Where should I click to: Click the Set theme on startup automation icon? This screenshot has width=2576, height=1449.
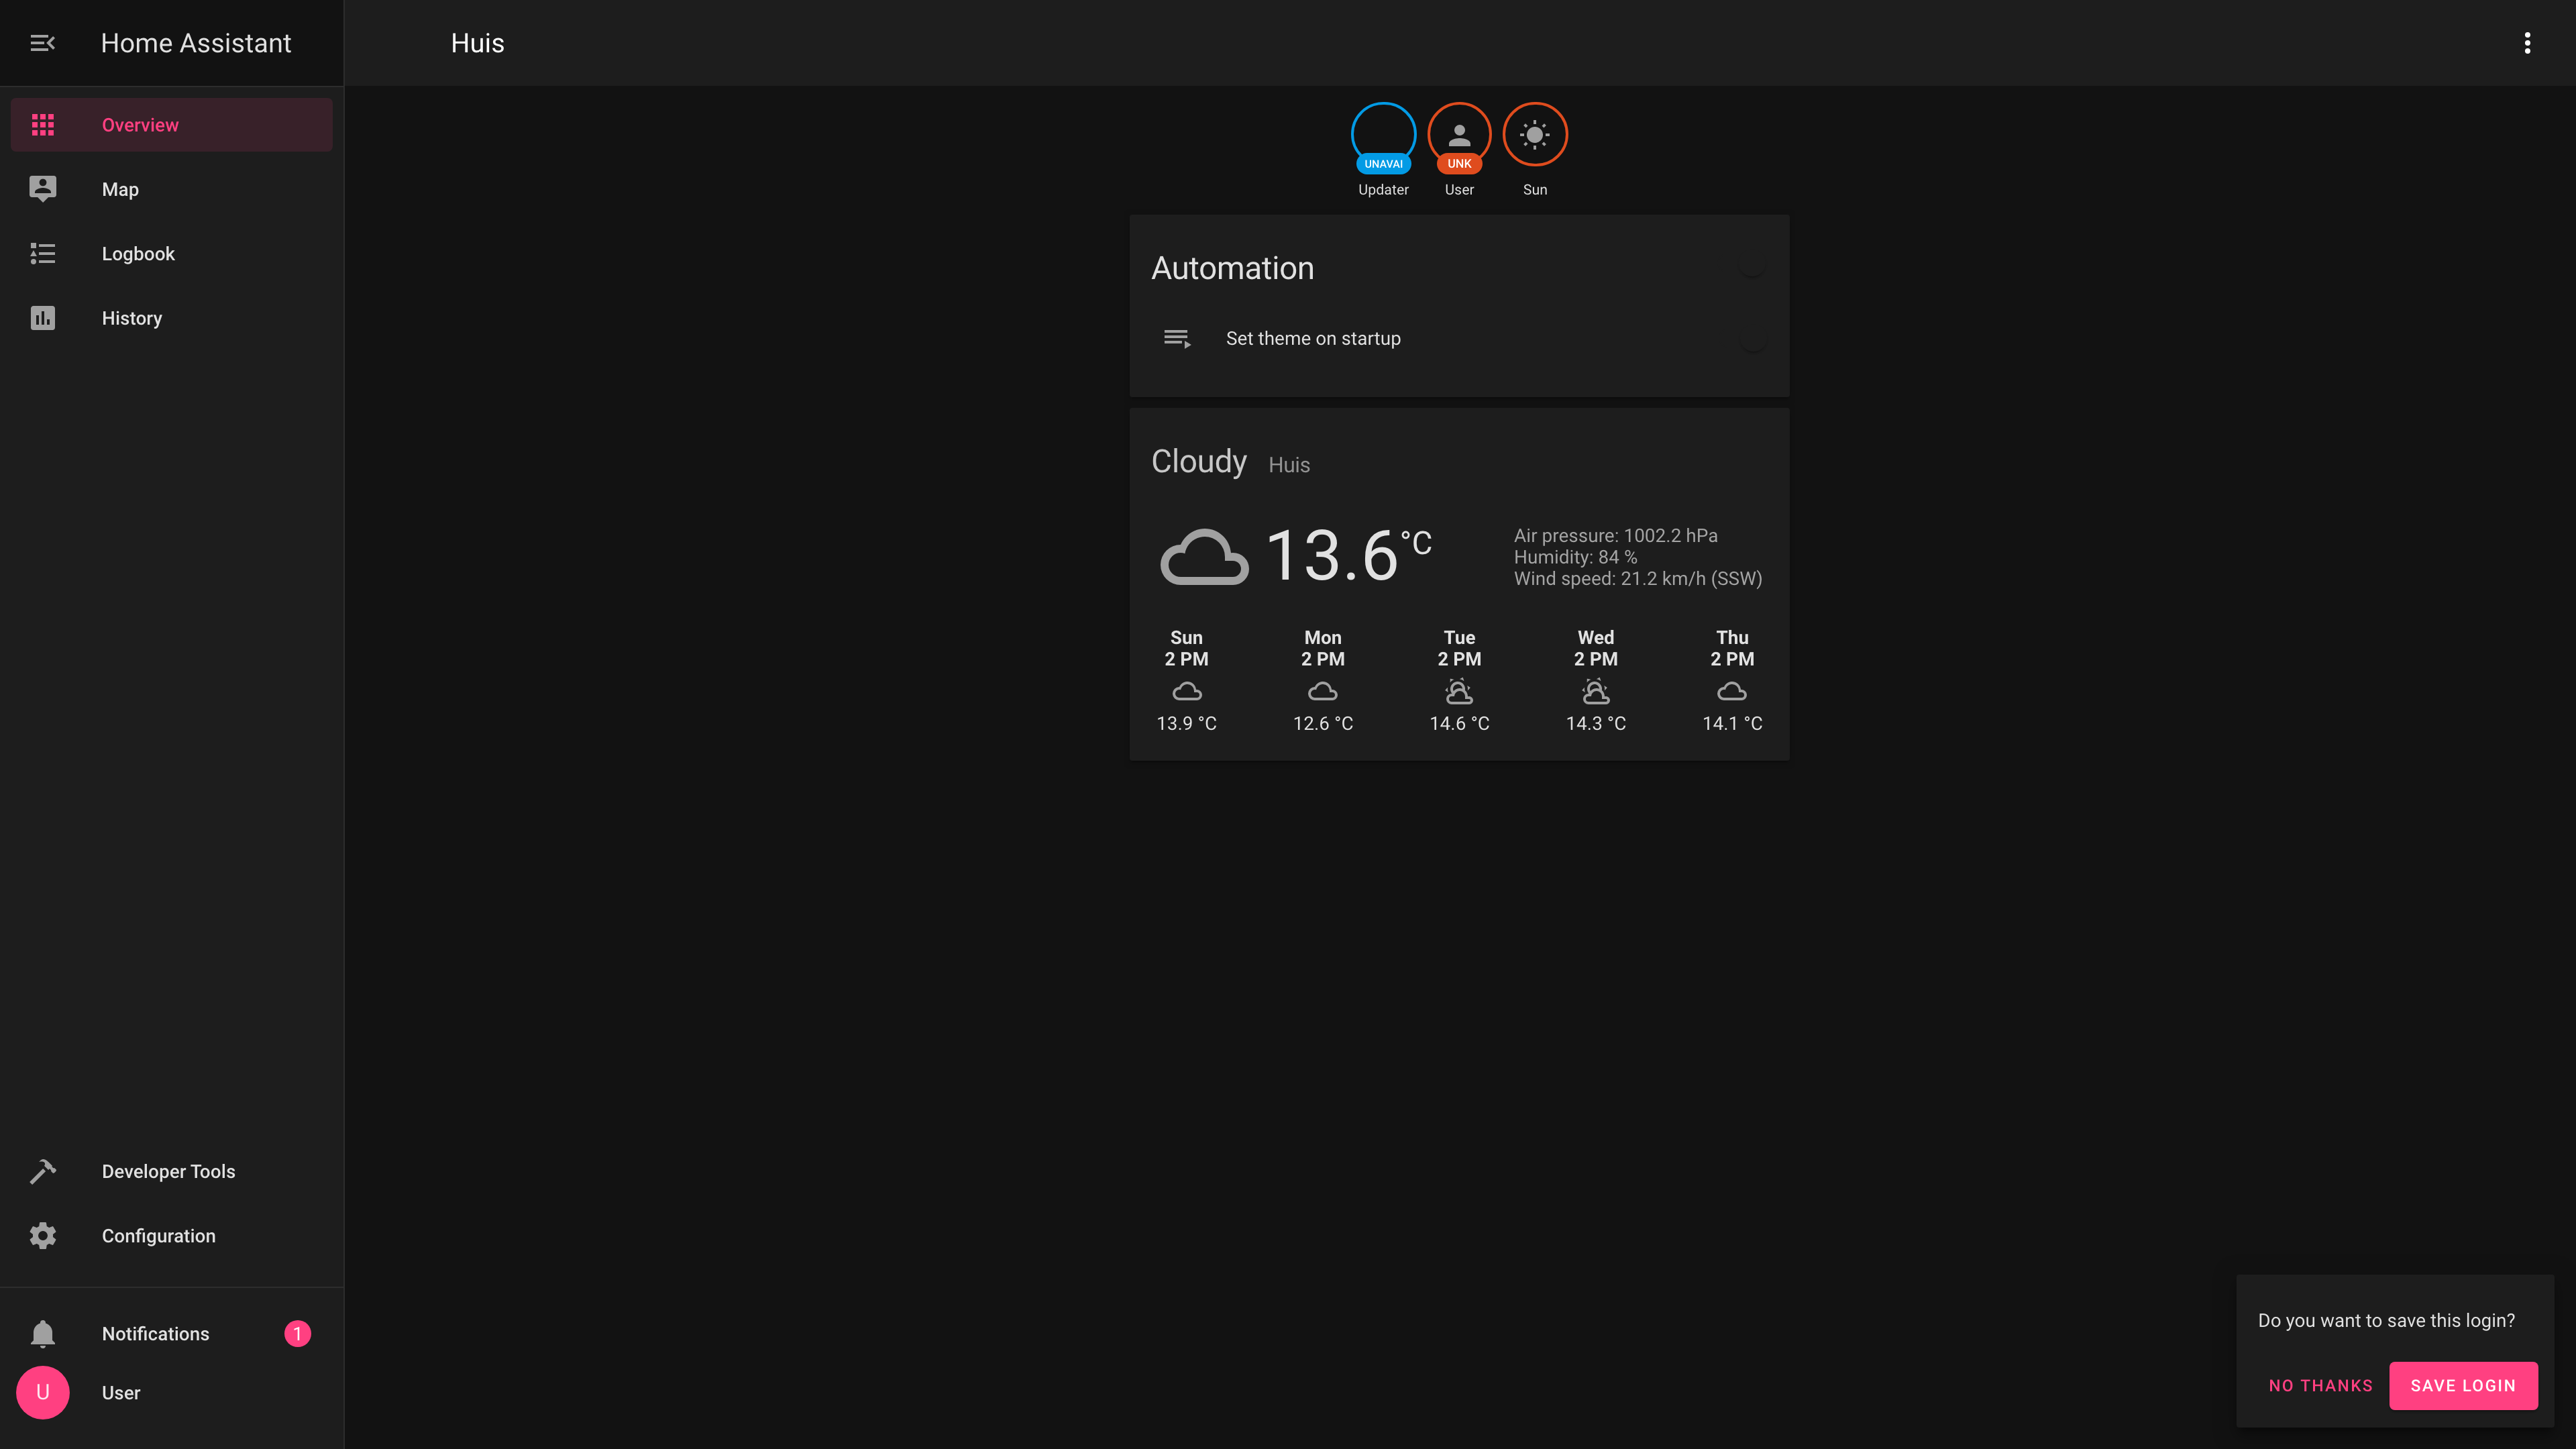[x=1177, y=339]
